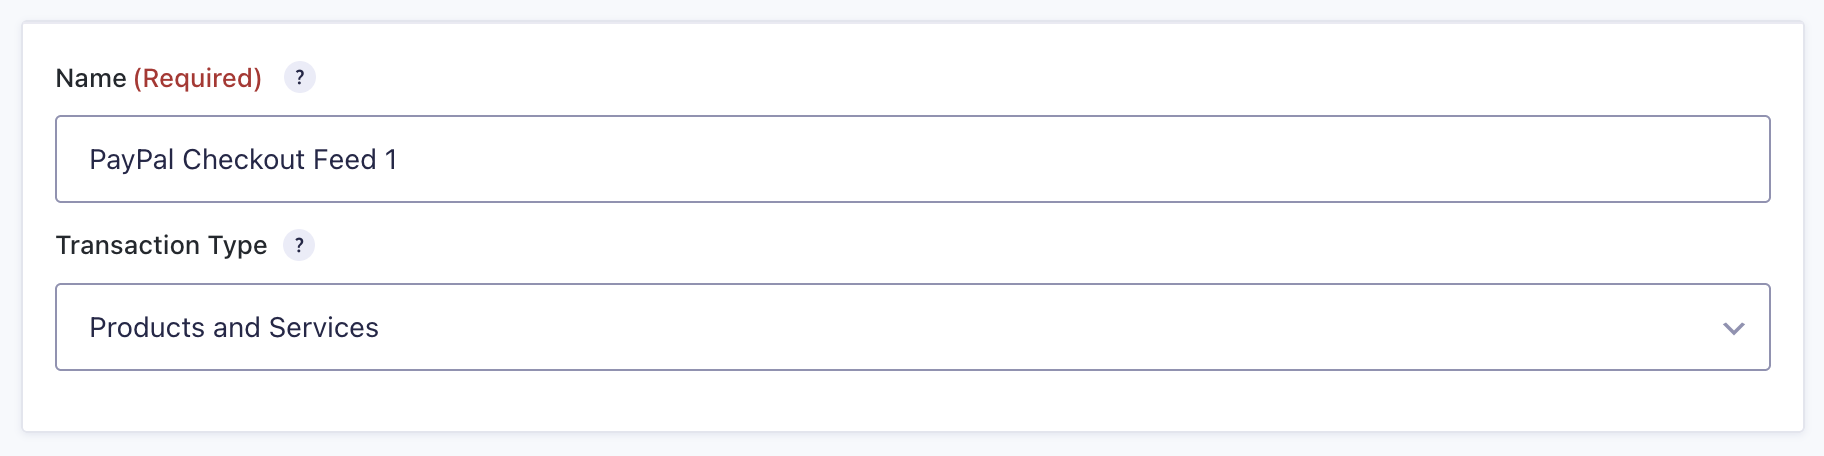Open the tooltip for the Name field
1824x456 pixels.
point(299,77)
